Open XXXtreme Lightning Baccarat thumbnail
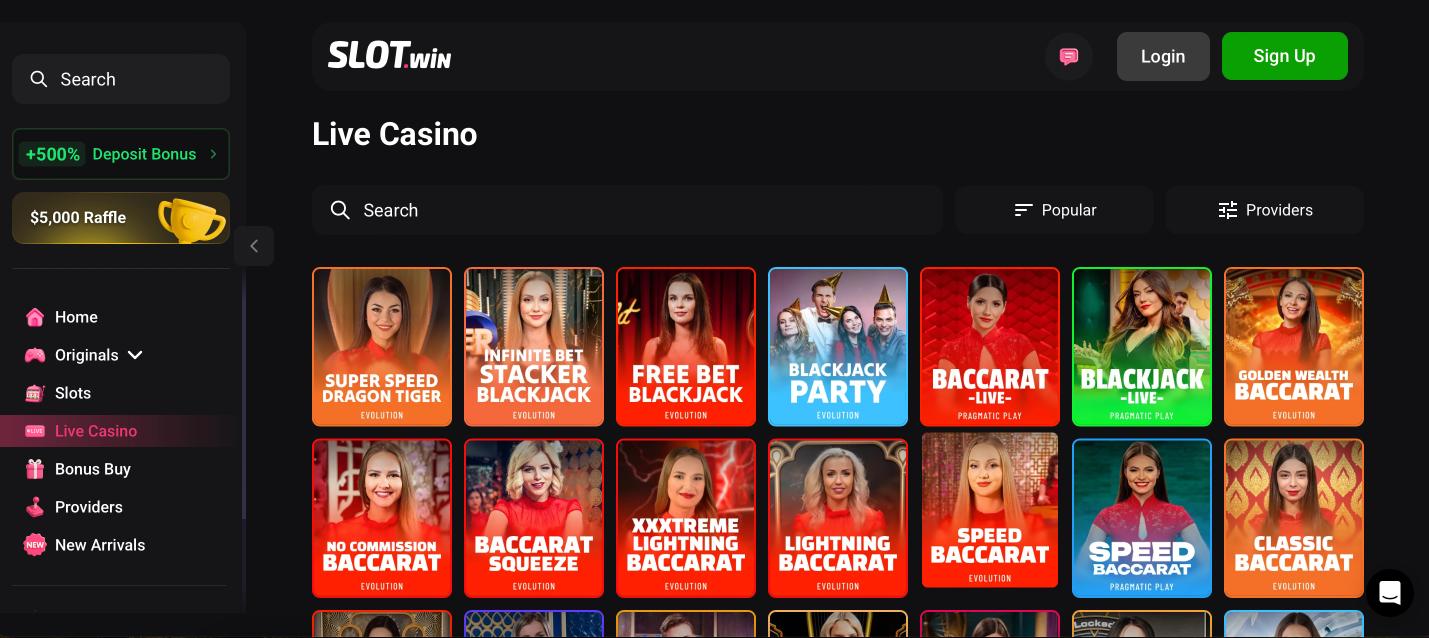The width and height of the screenshot is (1429, 638). [686, 519]
